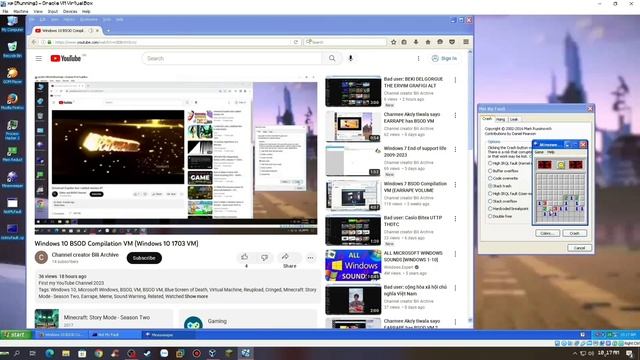640x360 pixels.
Task: Click Firefox back navigation arrow
Action: point(34,42)
